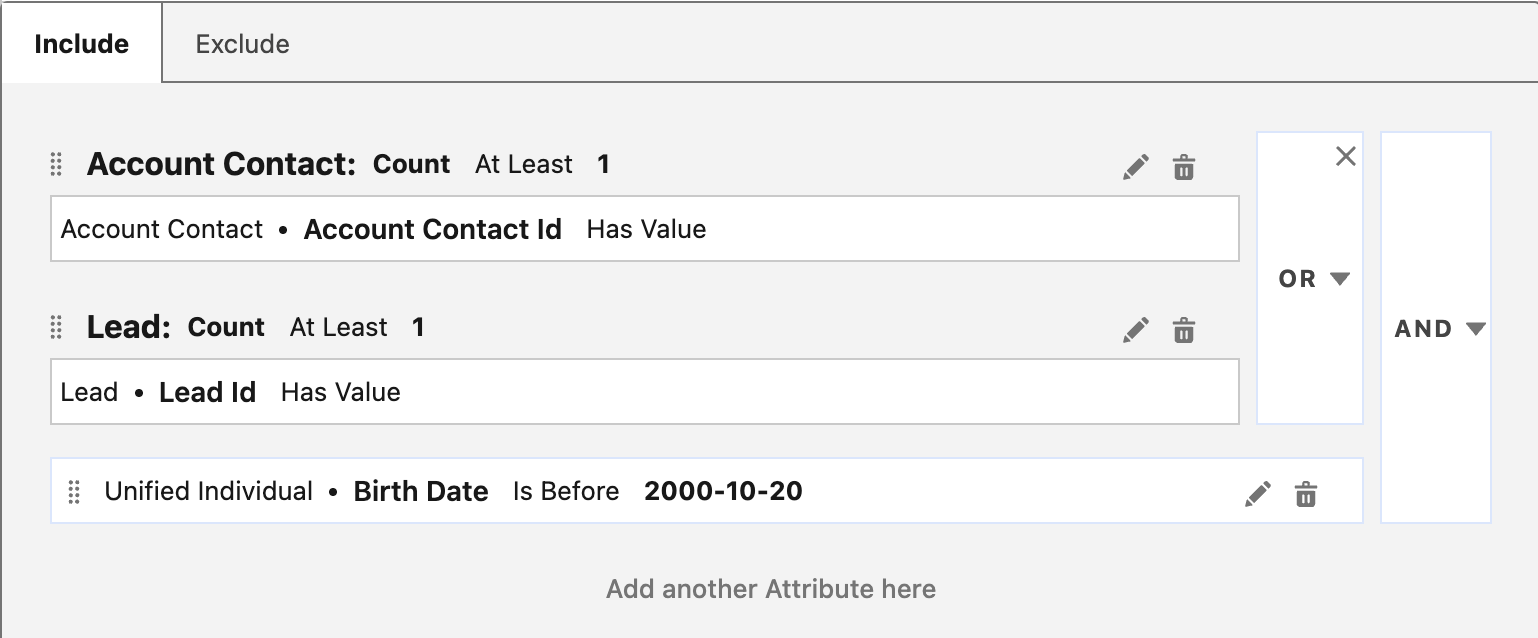Click the 2000-10-20 date value

723,491
